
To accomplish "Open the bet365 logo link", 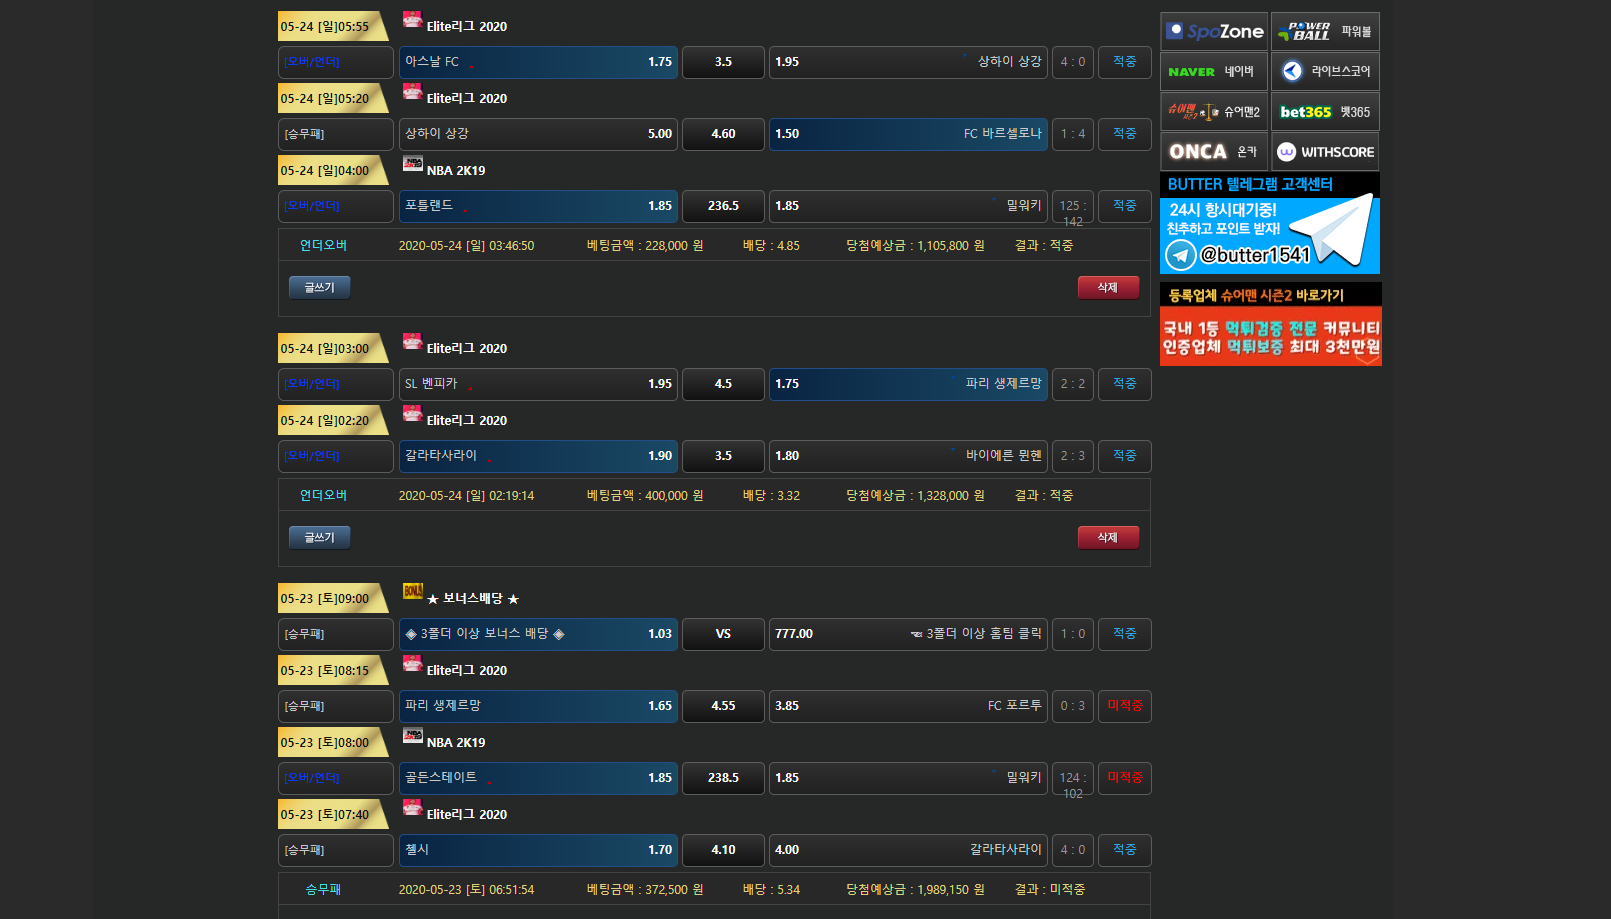I will 1325,112.
